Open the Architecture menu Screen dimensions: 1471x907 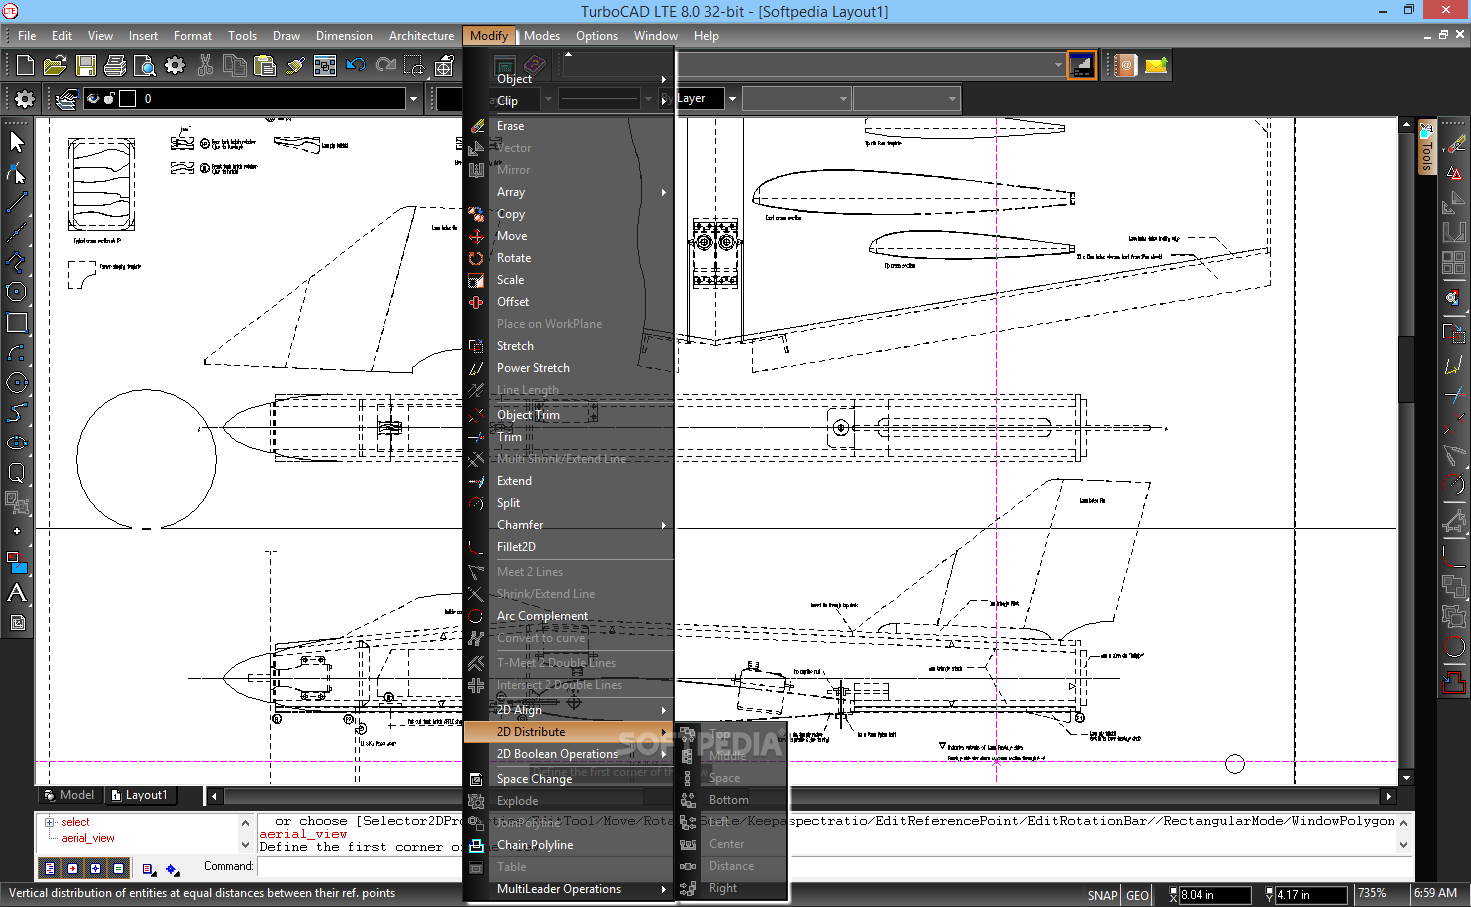(x=421, y=36)
